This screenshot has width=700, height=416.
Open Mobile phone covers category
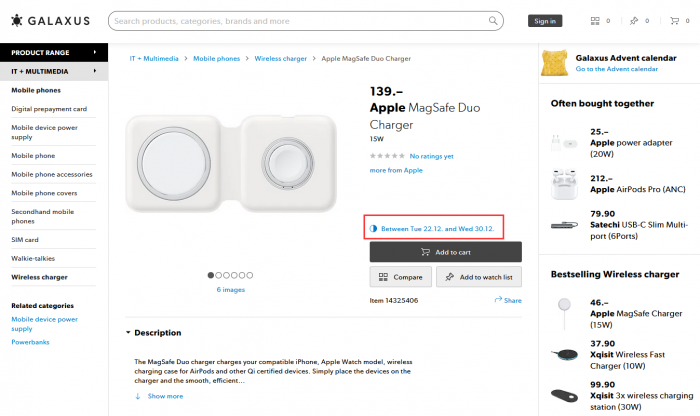[44, 193]
